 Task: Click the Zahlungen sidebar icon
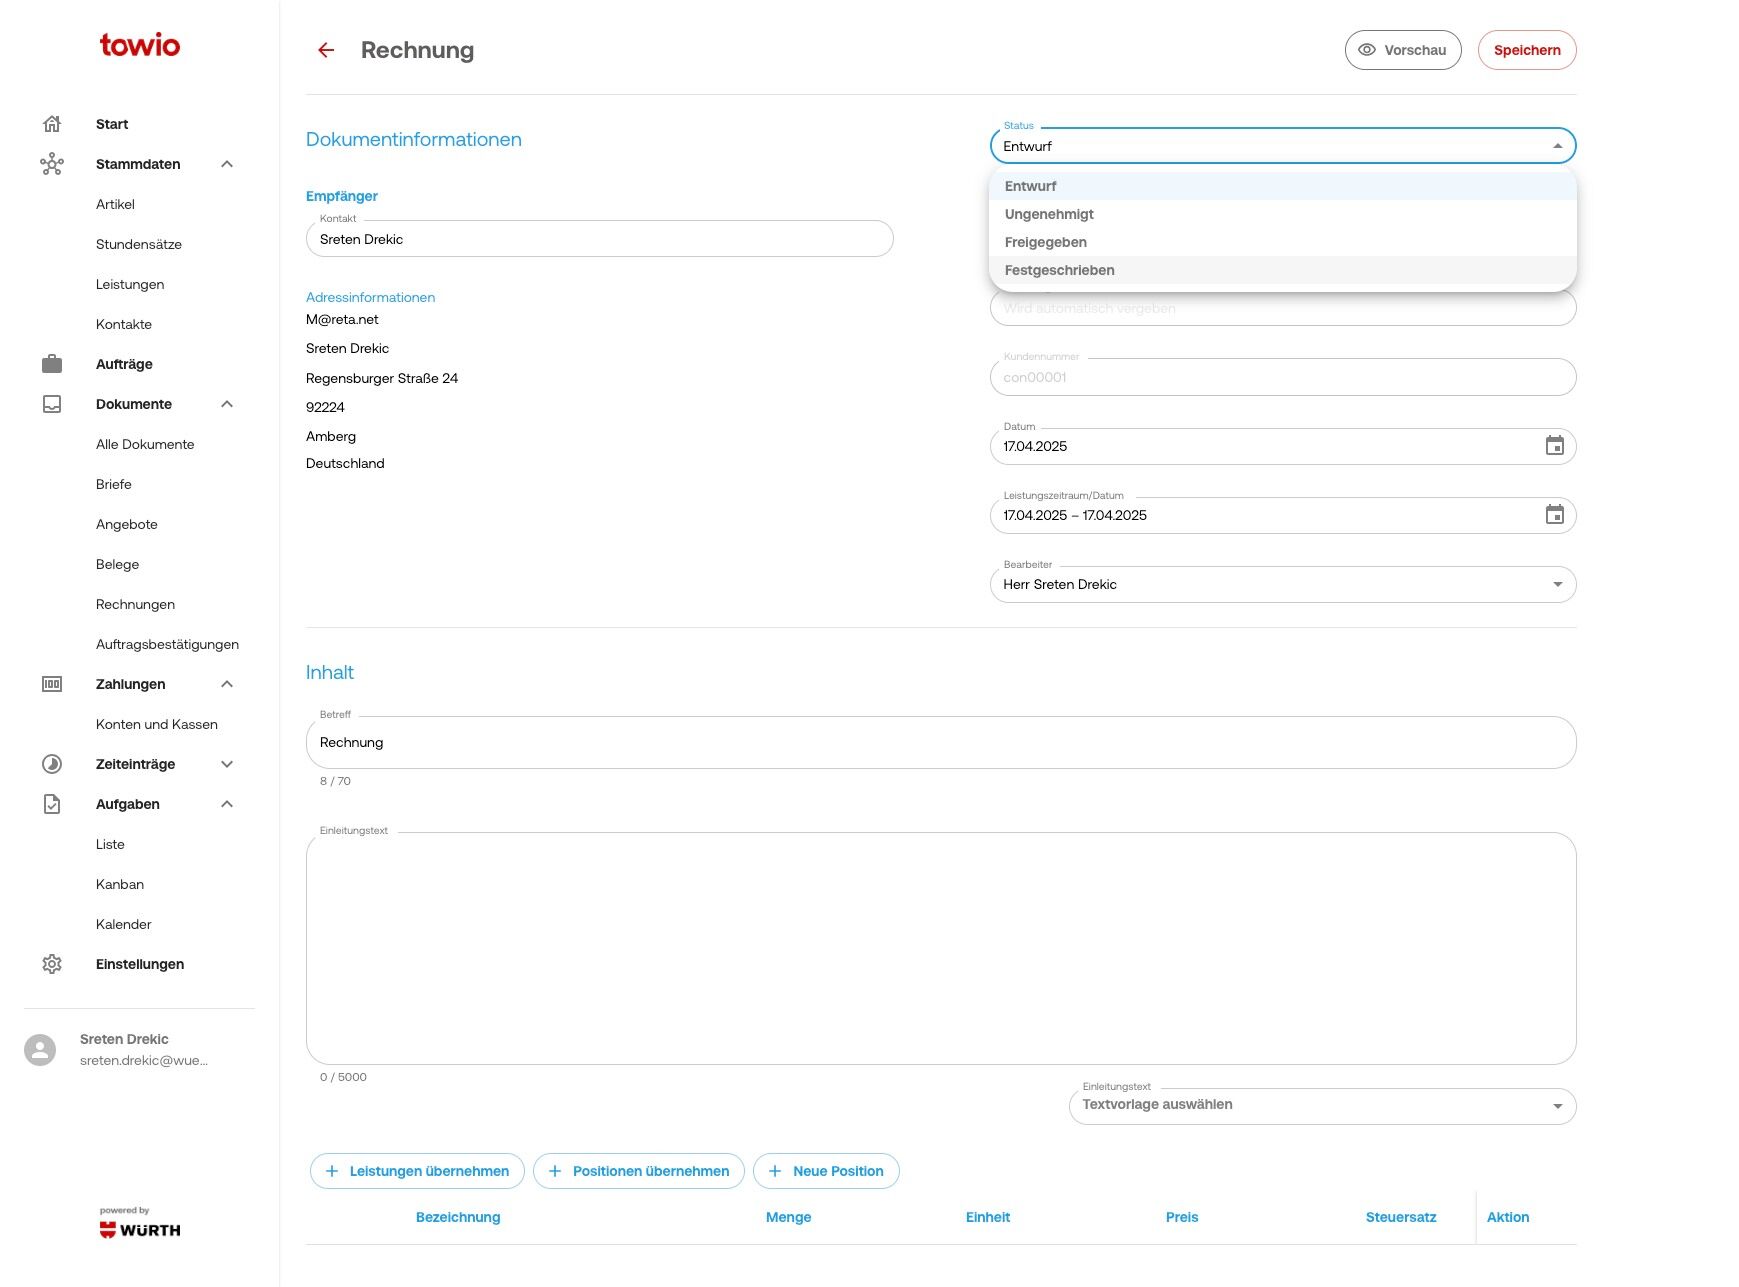pyautogui.click(x=52, y=684)
